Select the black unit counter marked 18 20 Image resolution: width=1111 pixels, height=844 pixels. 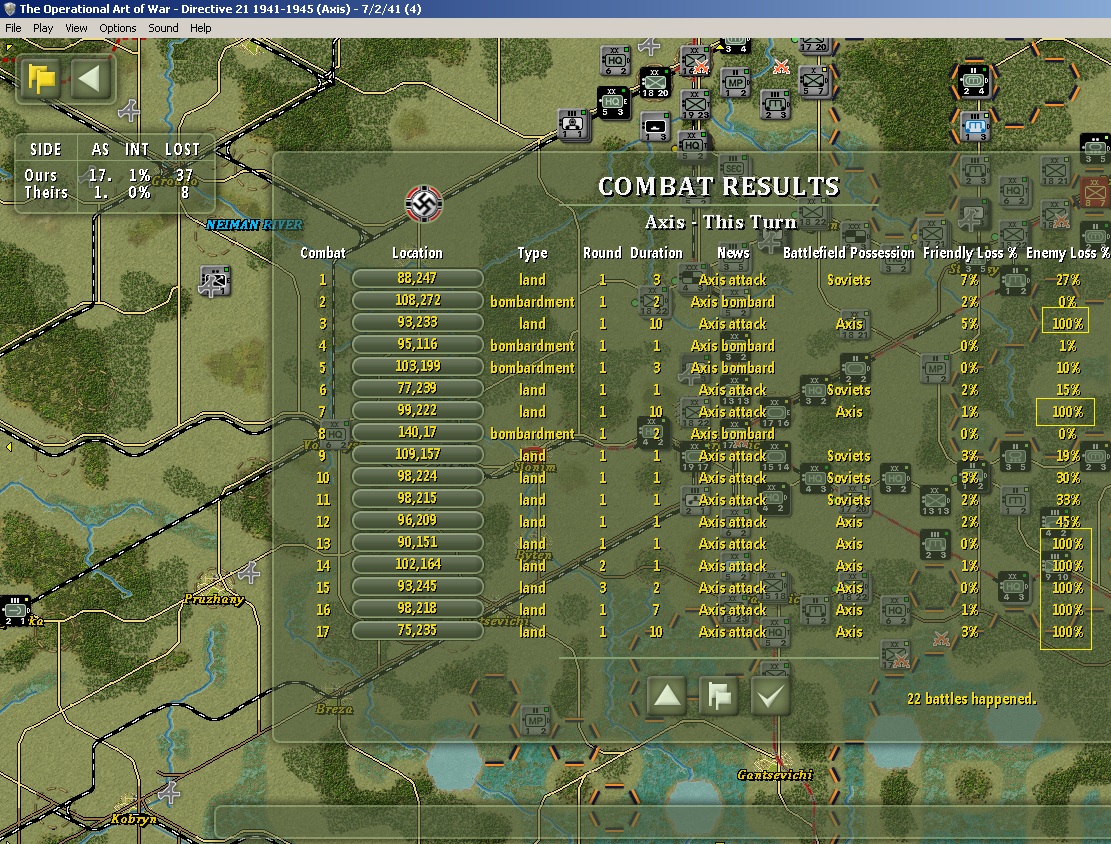[x=655, y=84]
